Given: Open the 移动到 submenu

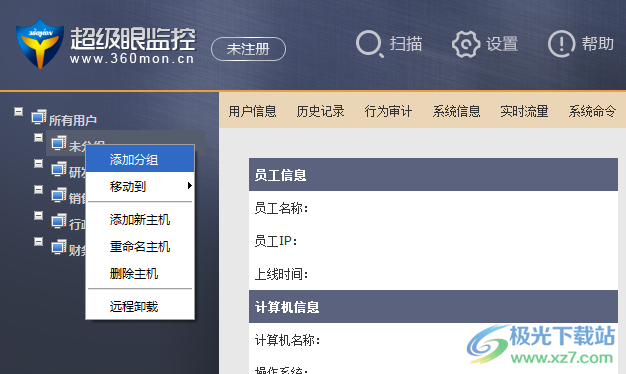Looking at the screenshot, I should click(x=140, y=186).
